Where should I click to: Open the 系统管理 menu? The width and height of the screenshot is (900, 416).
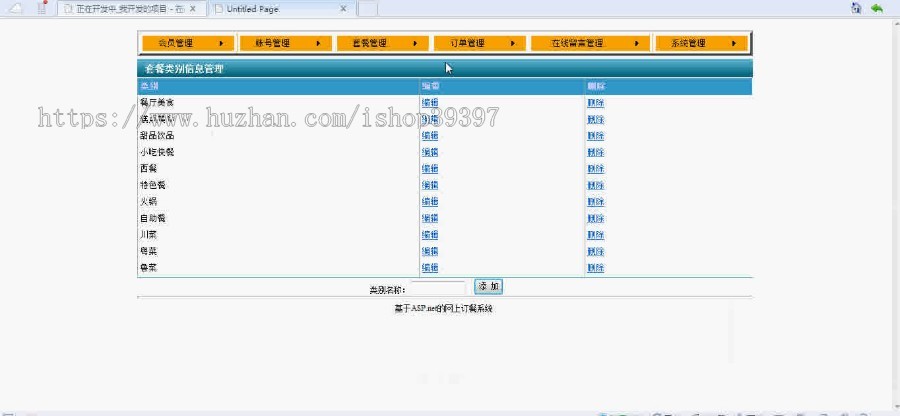tap(701, 43)
